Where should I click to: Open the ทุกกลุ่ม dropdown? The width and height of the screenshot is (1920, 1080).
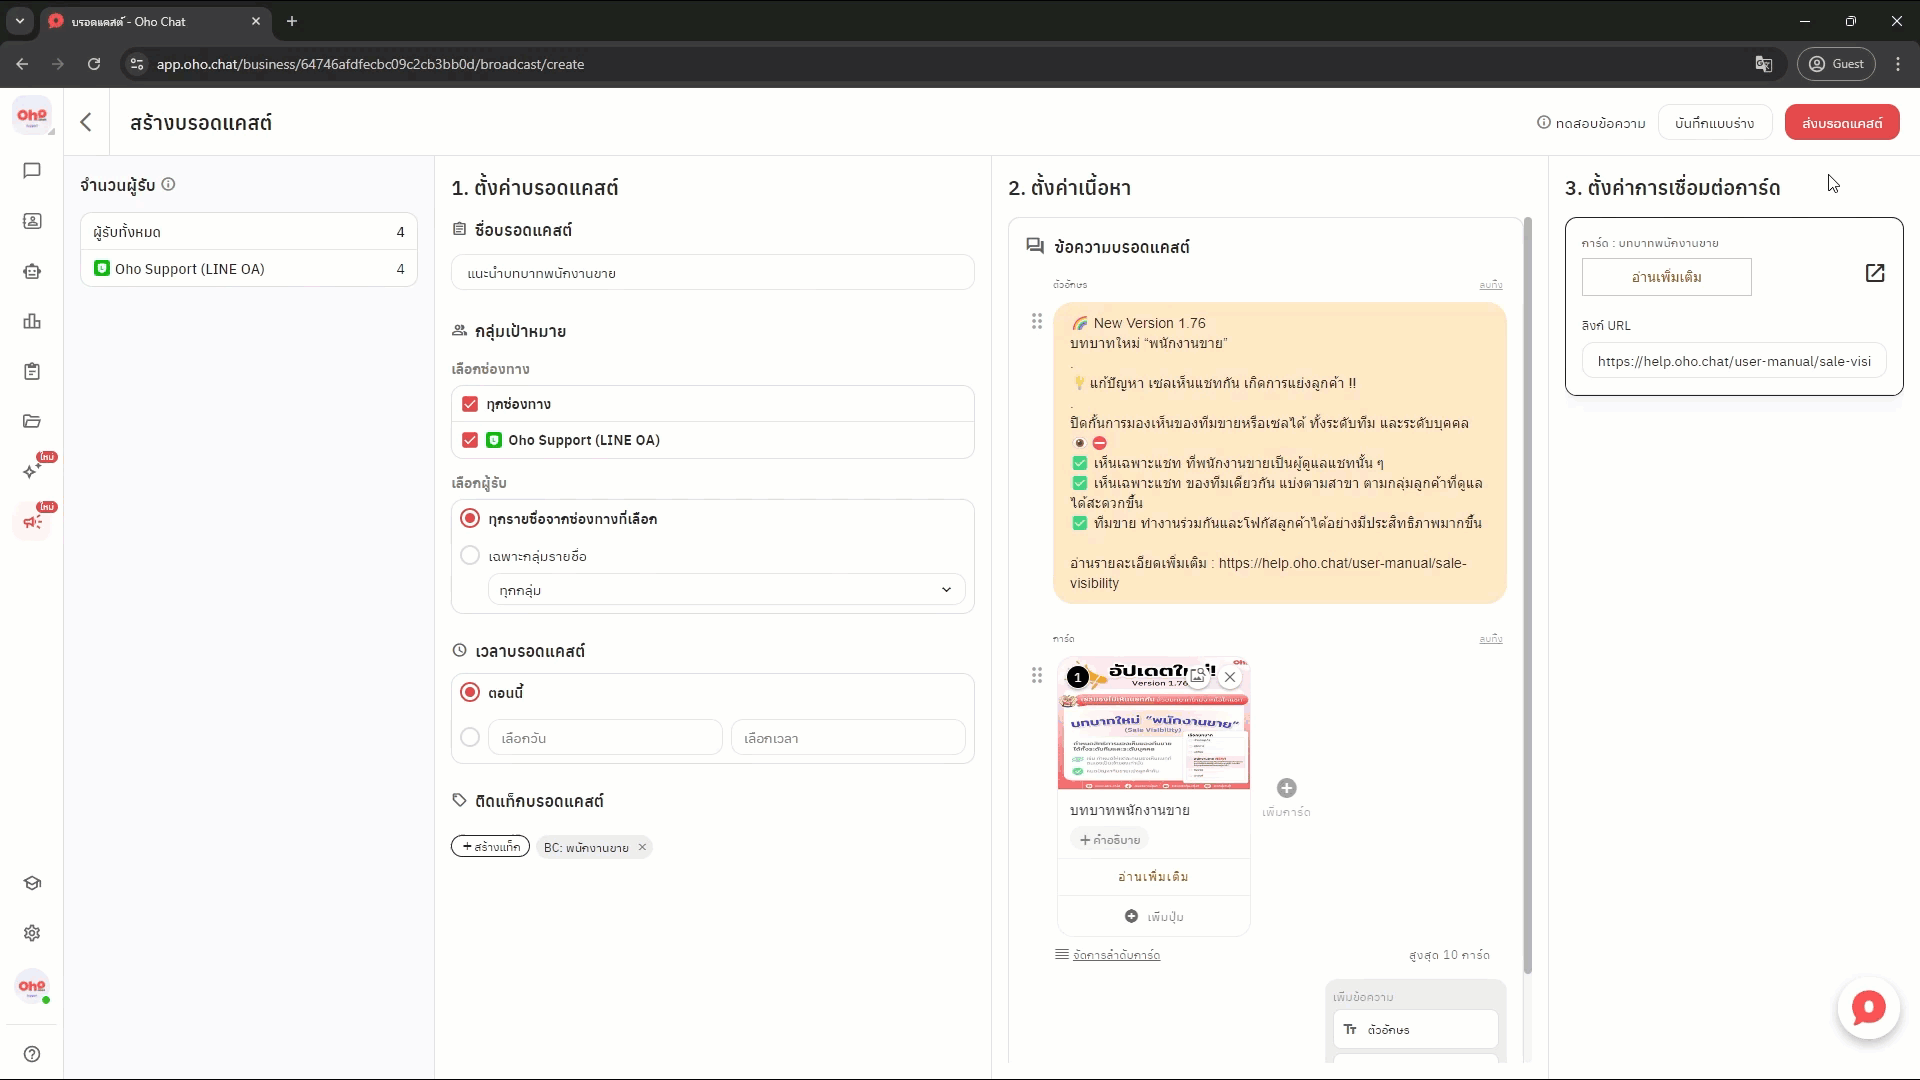(x=726, y=590)
